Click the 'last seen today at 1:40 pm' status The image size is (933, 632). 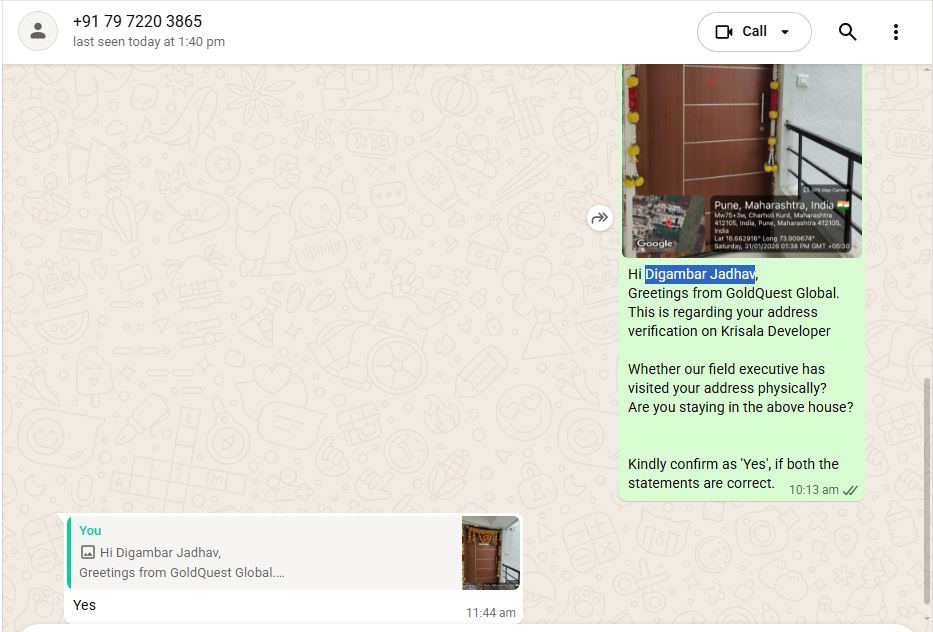[x=149, y=42]
